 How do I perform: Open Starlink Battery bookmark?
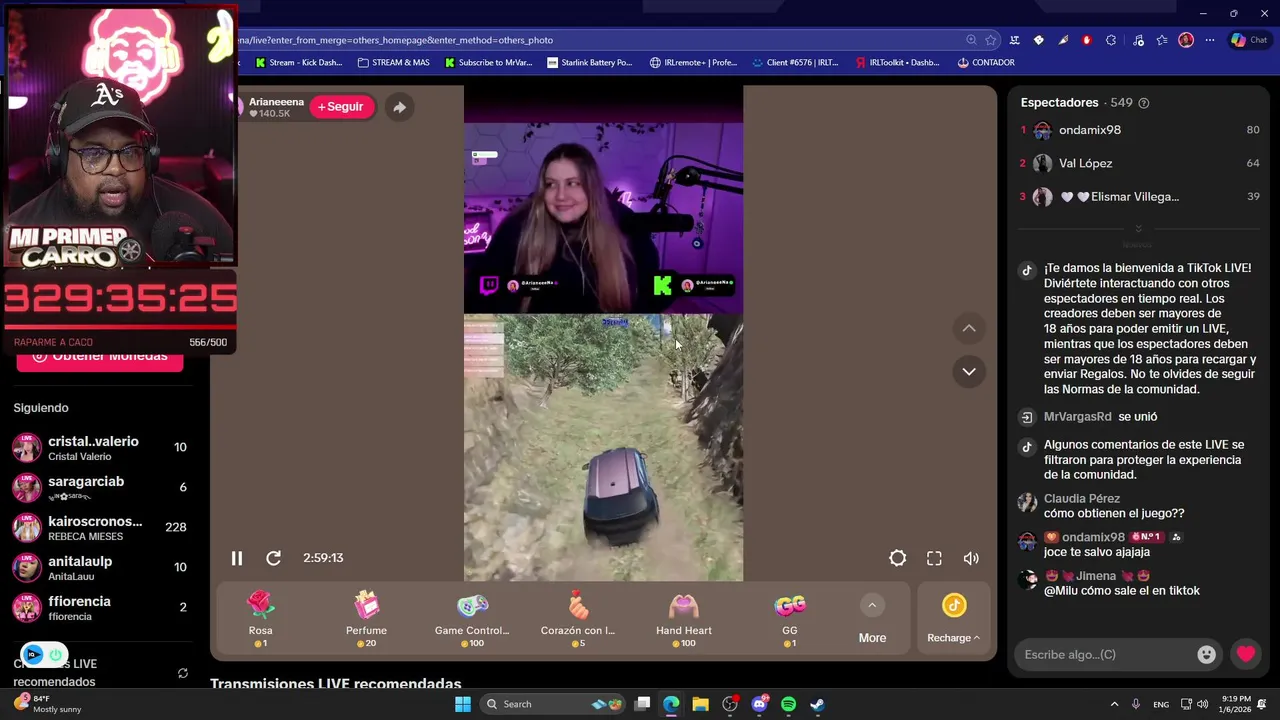[590, 62]
